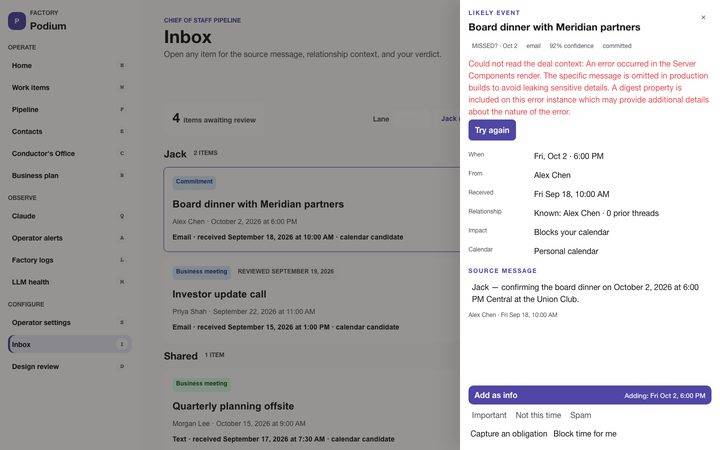The width and height of the screenshot is (720, 450).
Task: Mark the event as Important
Action: pyautogui.click(x=489, y=415)
